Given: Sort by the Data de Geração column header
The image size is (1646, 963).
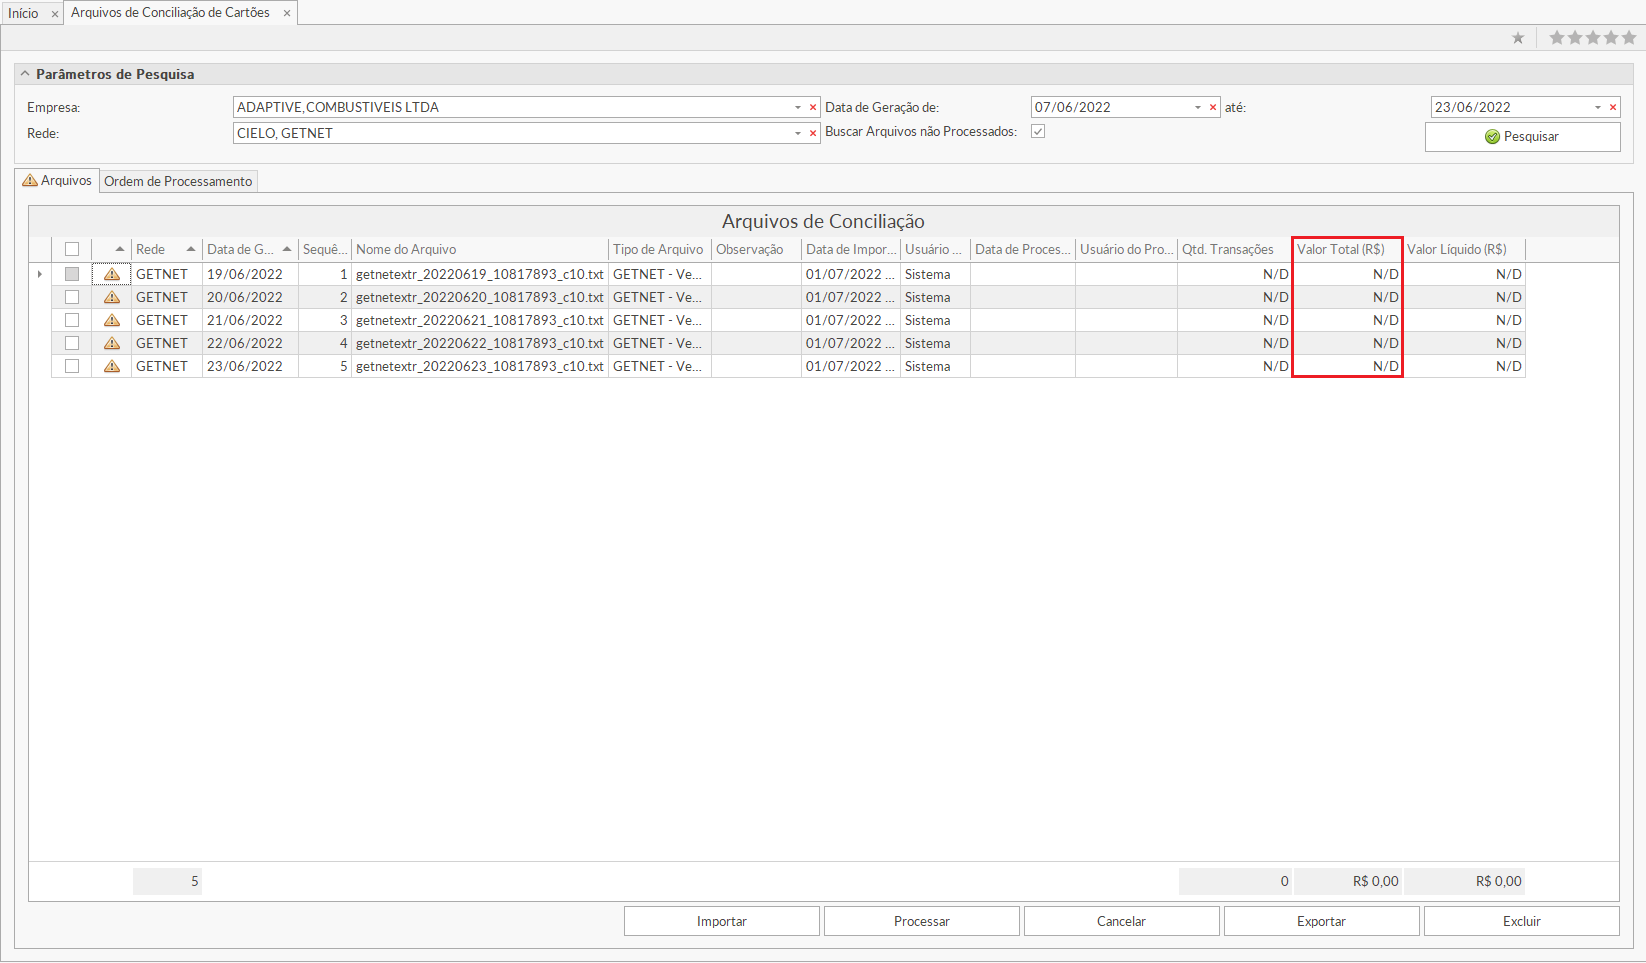Looking at the screenshot, I should [x=250, y=249].
